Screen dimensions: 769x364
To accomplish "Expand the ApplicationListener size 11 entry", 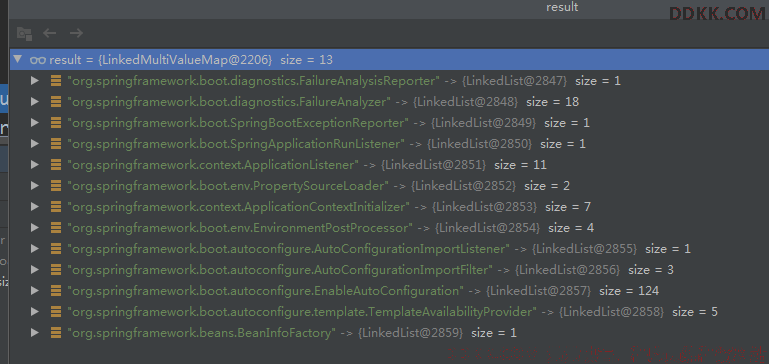I will 34,165.
